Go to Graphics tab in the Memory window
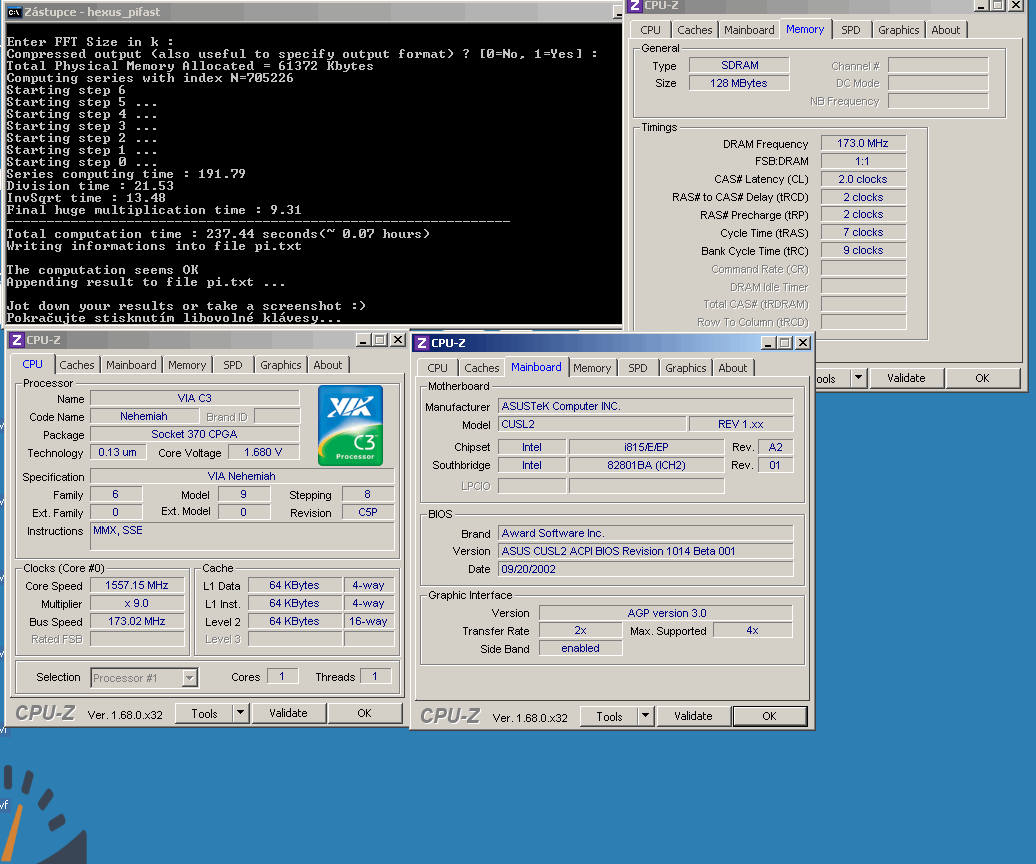Image resolution: width=1036 pixels, height=864 pixels. point(899,30)
